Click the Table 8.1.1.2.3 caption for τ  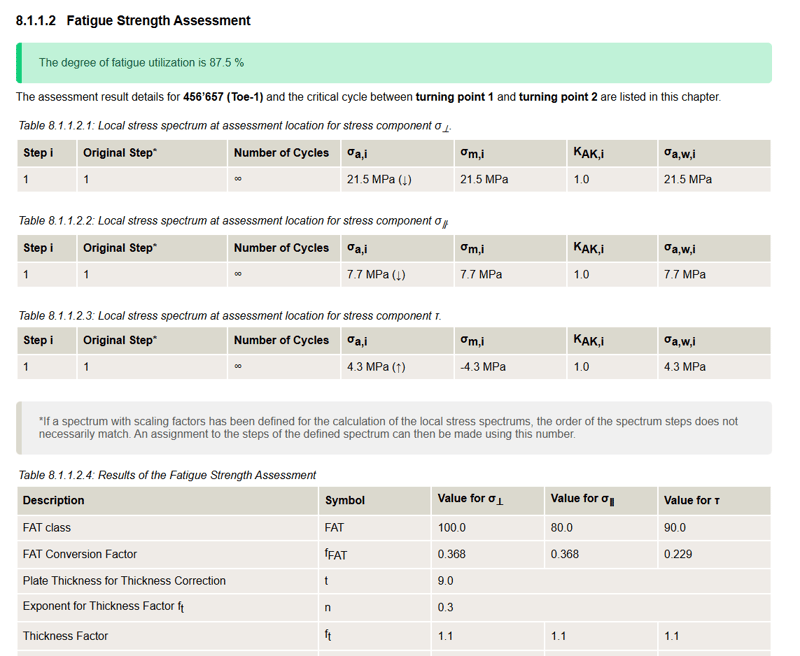point(230,315)
